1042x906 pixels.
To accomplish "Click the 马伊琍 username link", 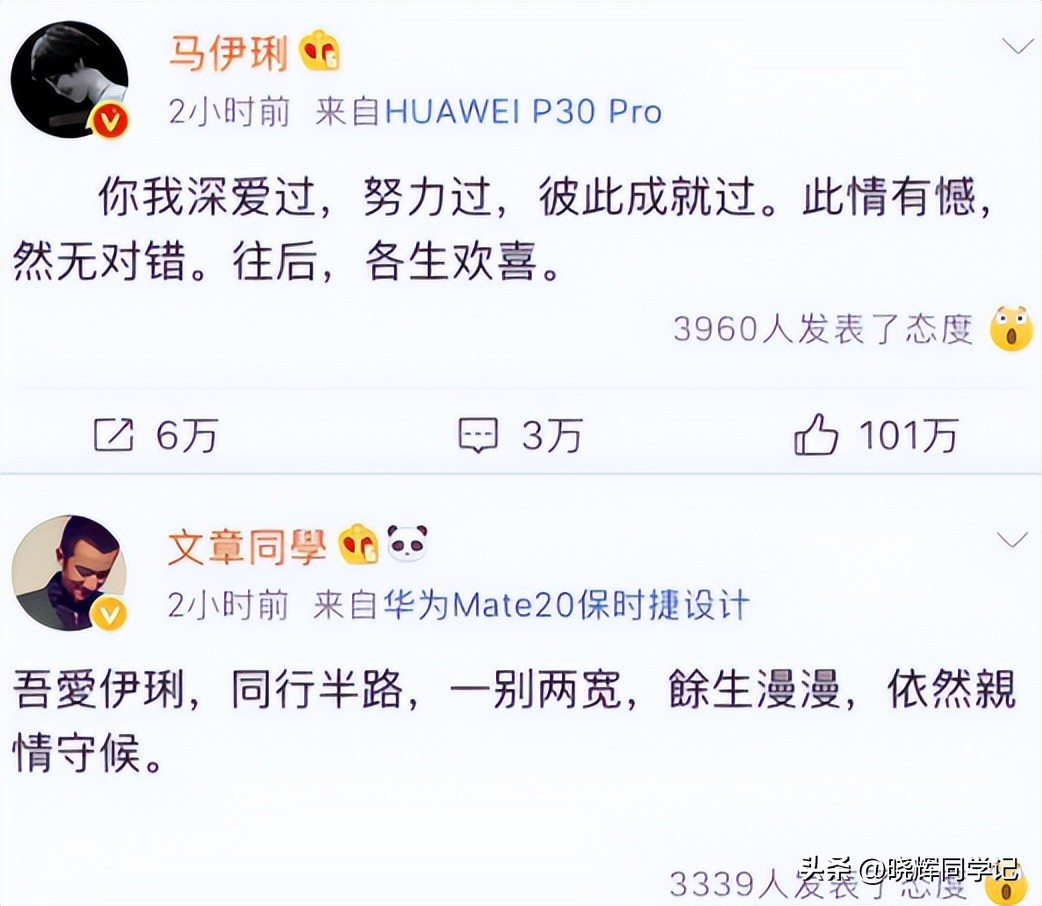I will click(x=229, y=53).
